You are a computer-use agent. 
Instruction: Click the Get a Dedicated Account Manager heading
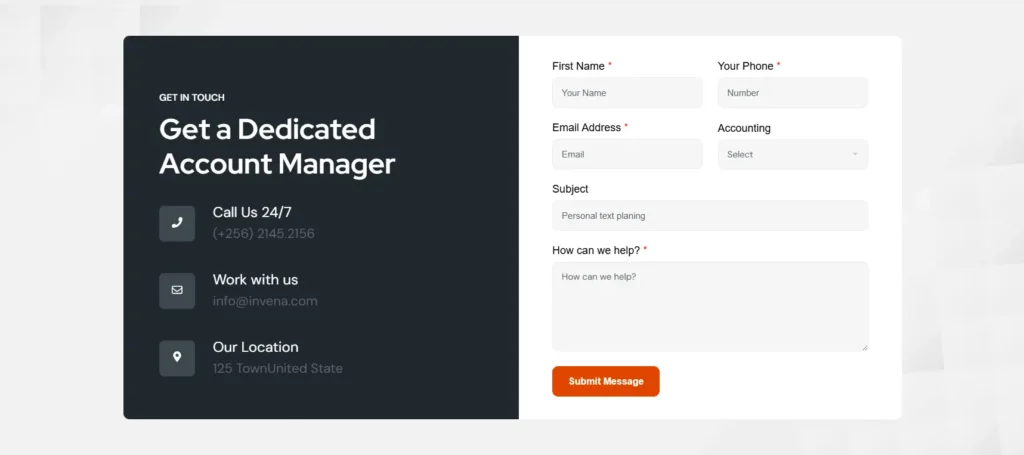[277, 146]
